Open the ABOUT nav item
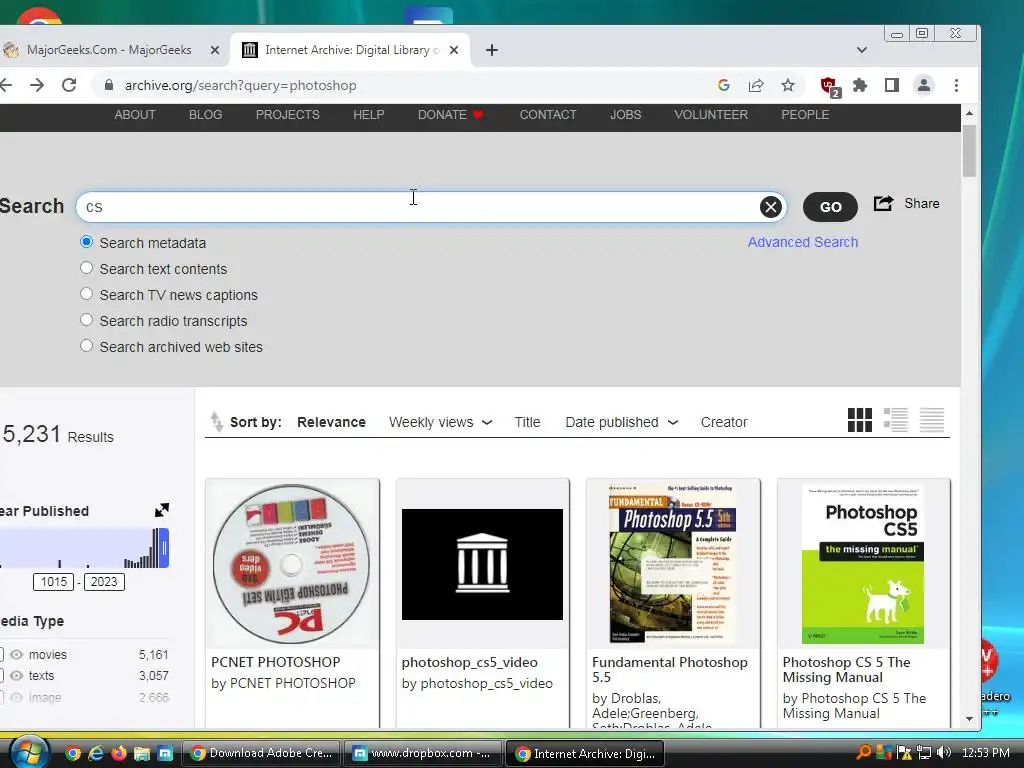This screenshot has height=768, width=1024. pyautogui.click(x=135, y=114)
